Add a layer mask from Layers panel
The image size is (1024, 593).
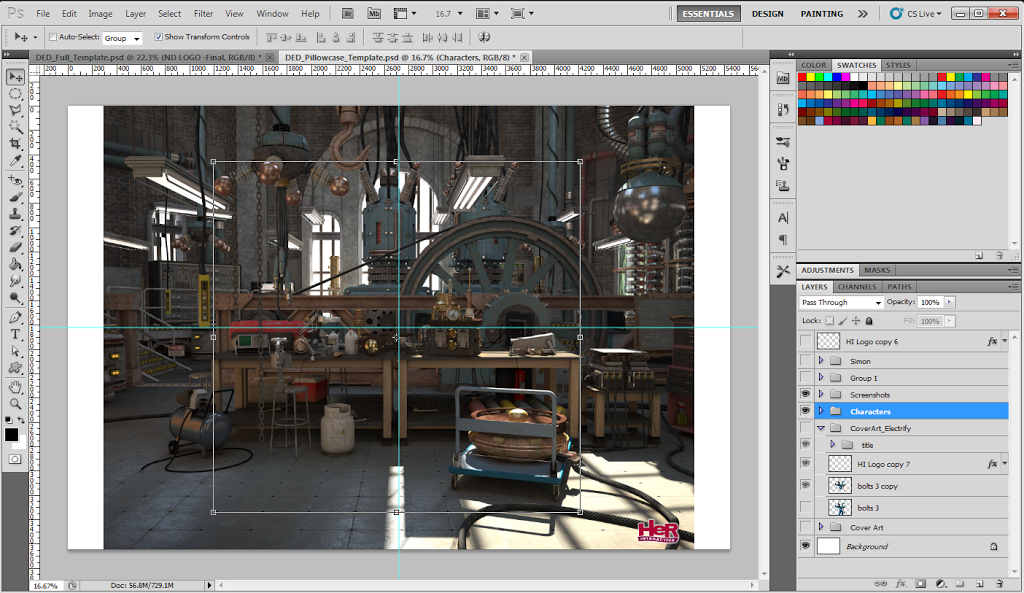click(920, 583)
